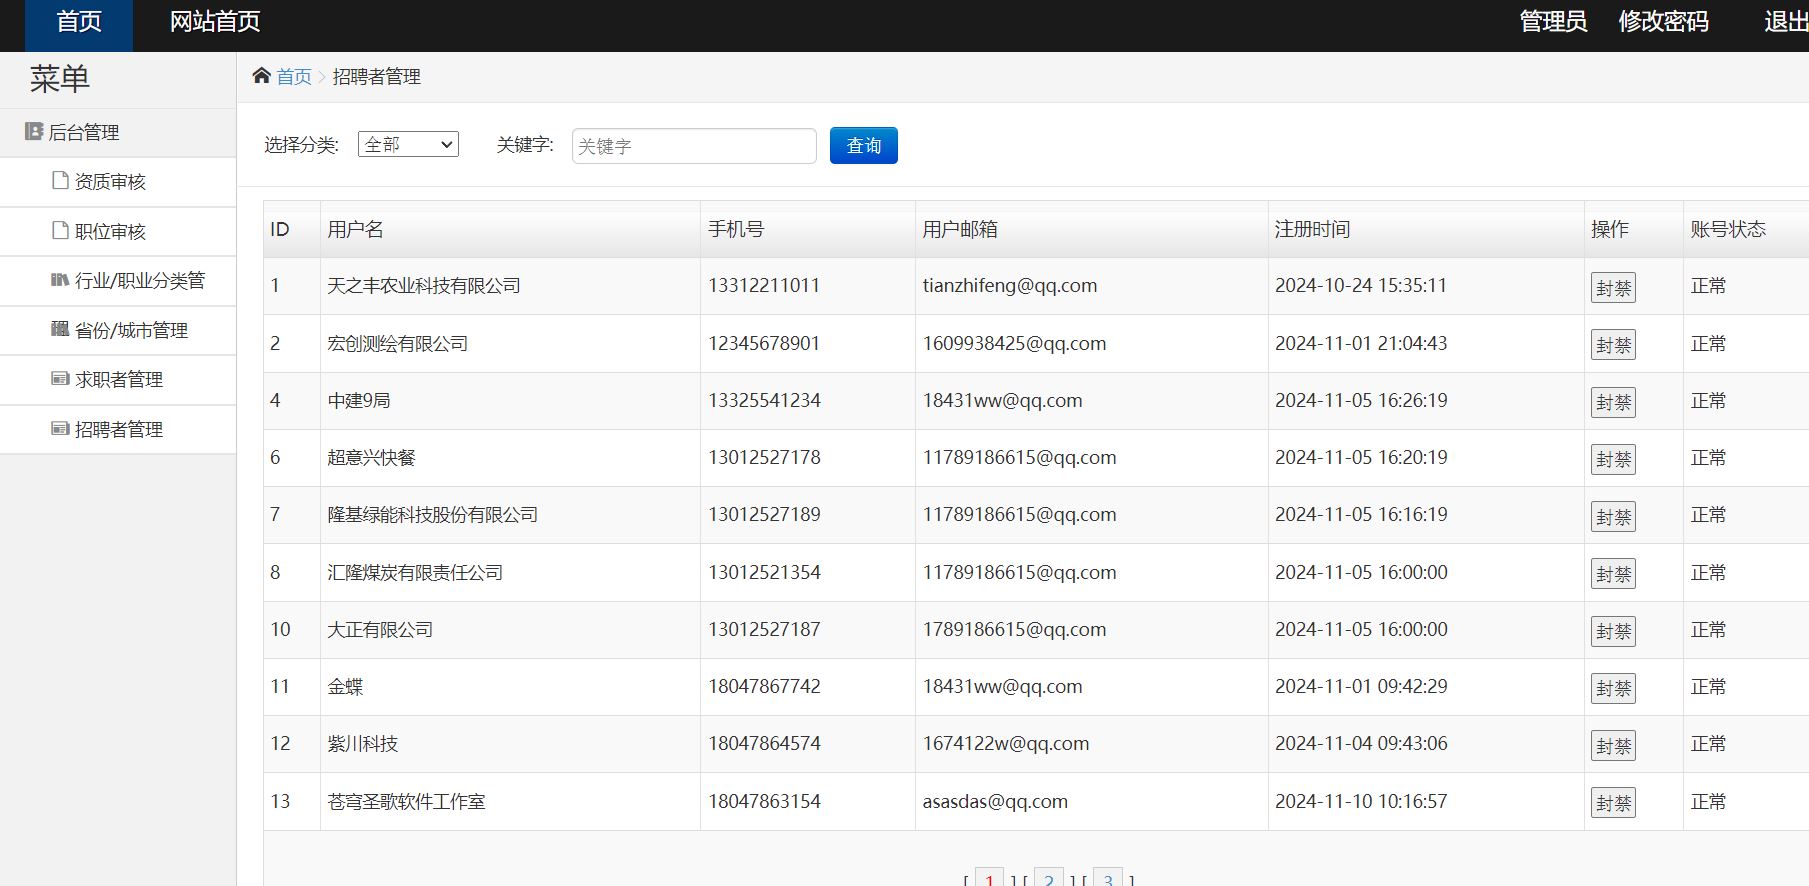Click the home icon in breadcrumb
The image size is (1809, 886).
pyautogui.click(x=262, y=76)
